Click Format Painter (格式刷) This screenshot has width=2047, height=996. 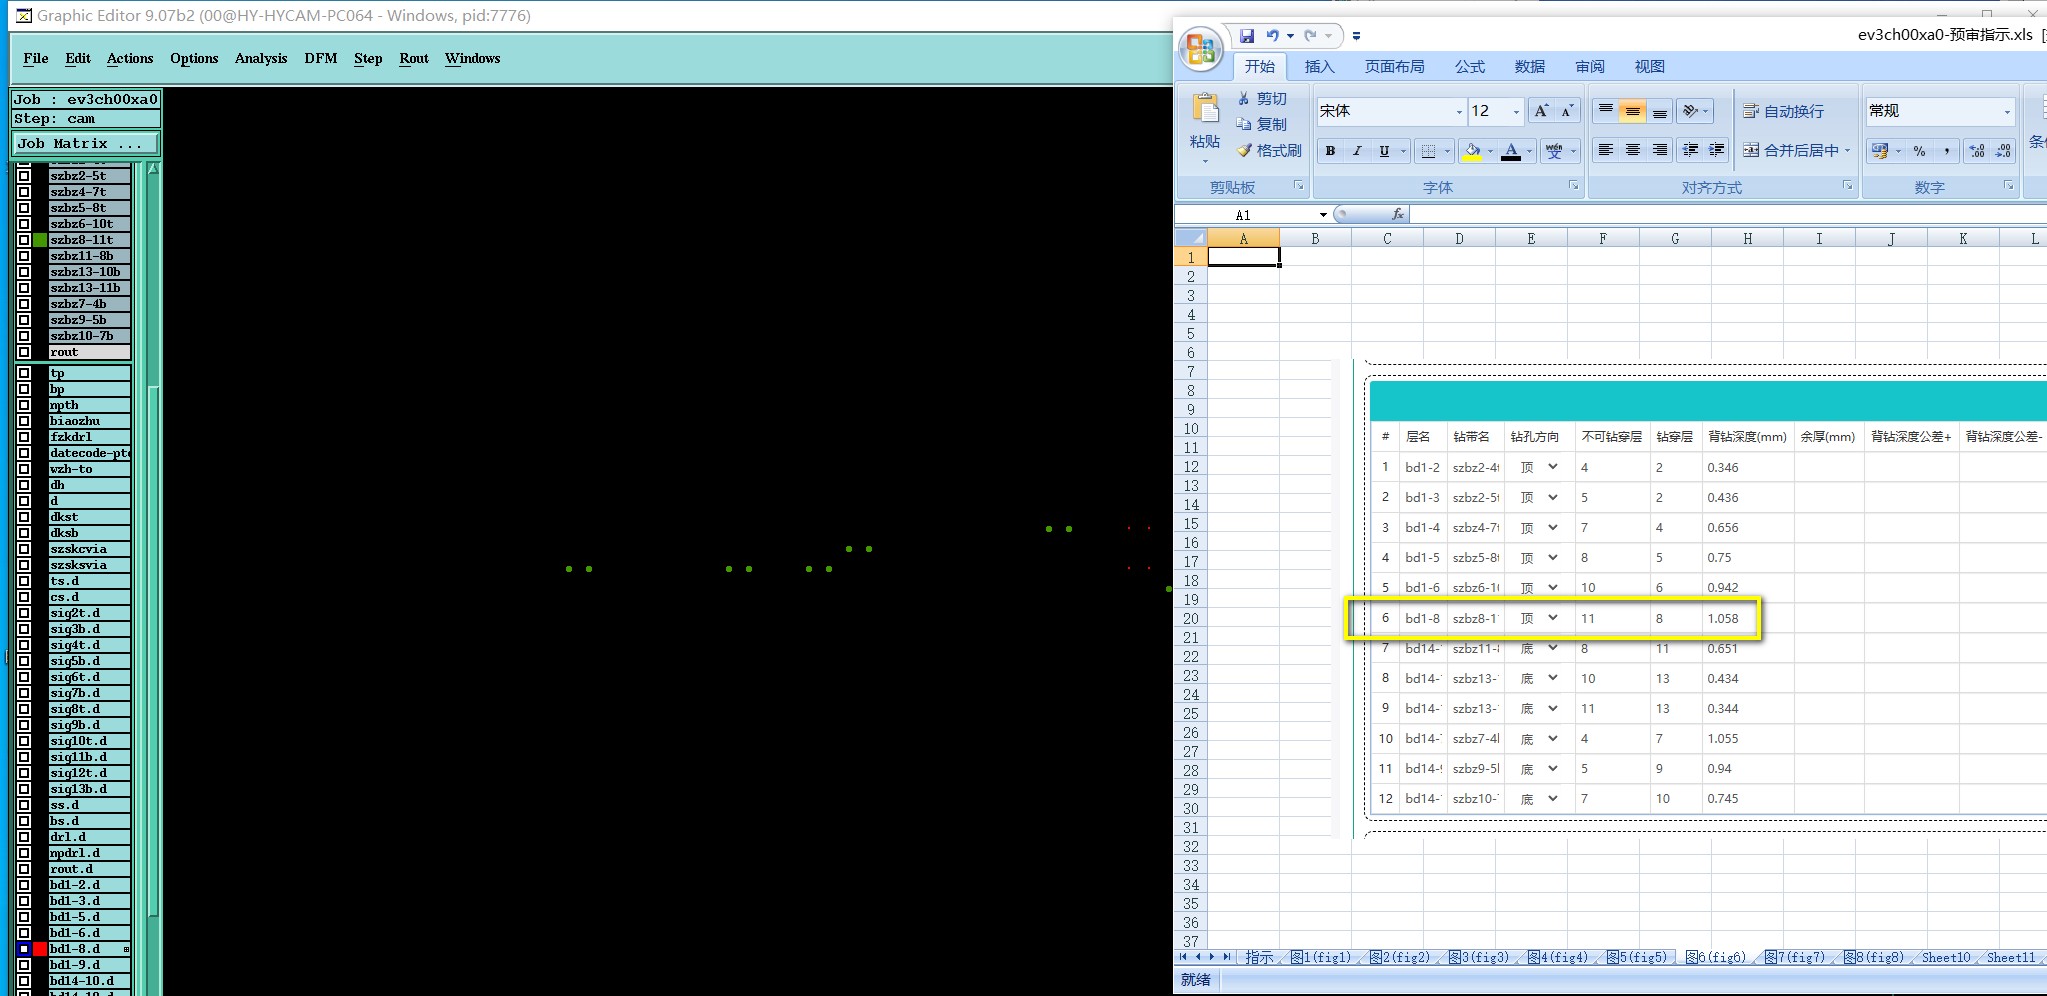(x=1269, y=150)
